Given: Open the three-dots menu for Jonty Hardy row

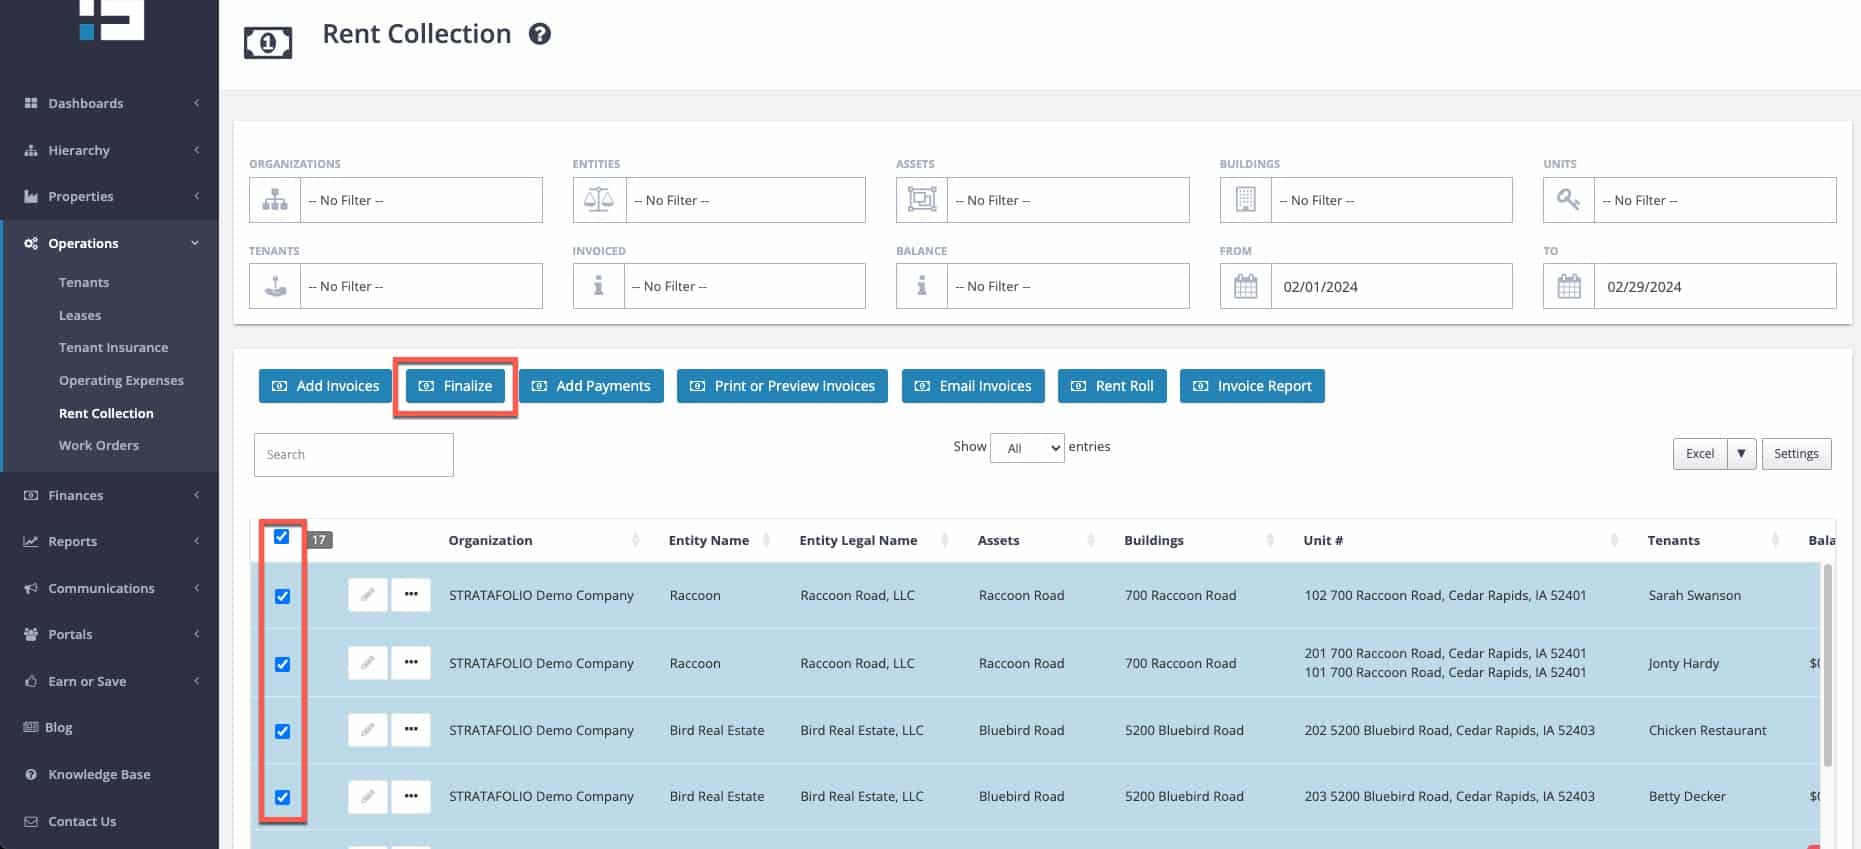Looking at the screenshot, I should click(x=411, y=662).
